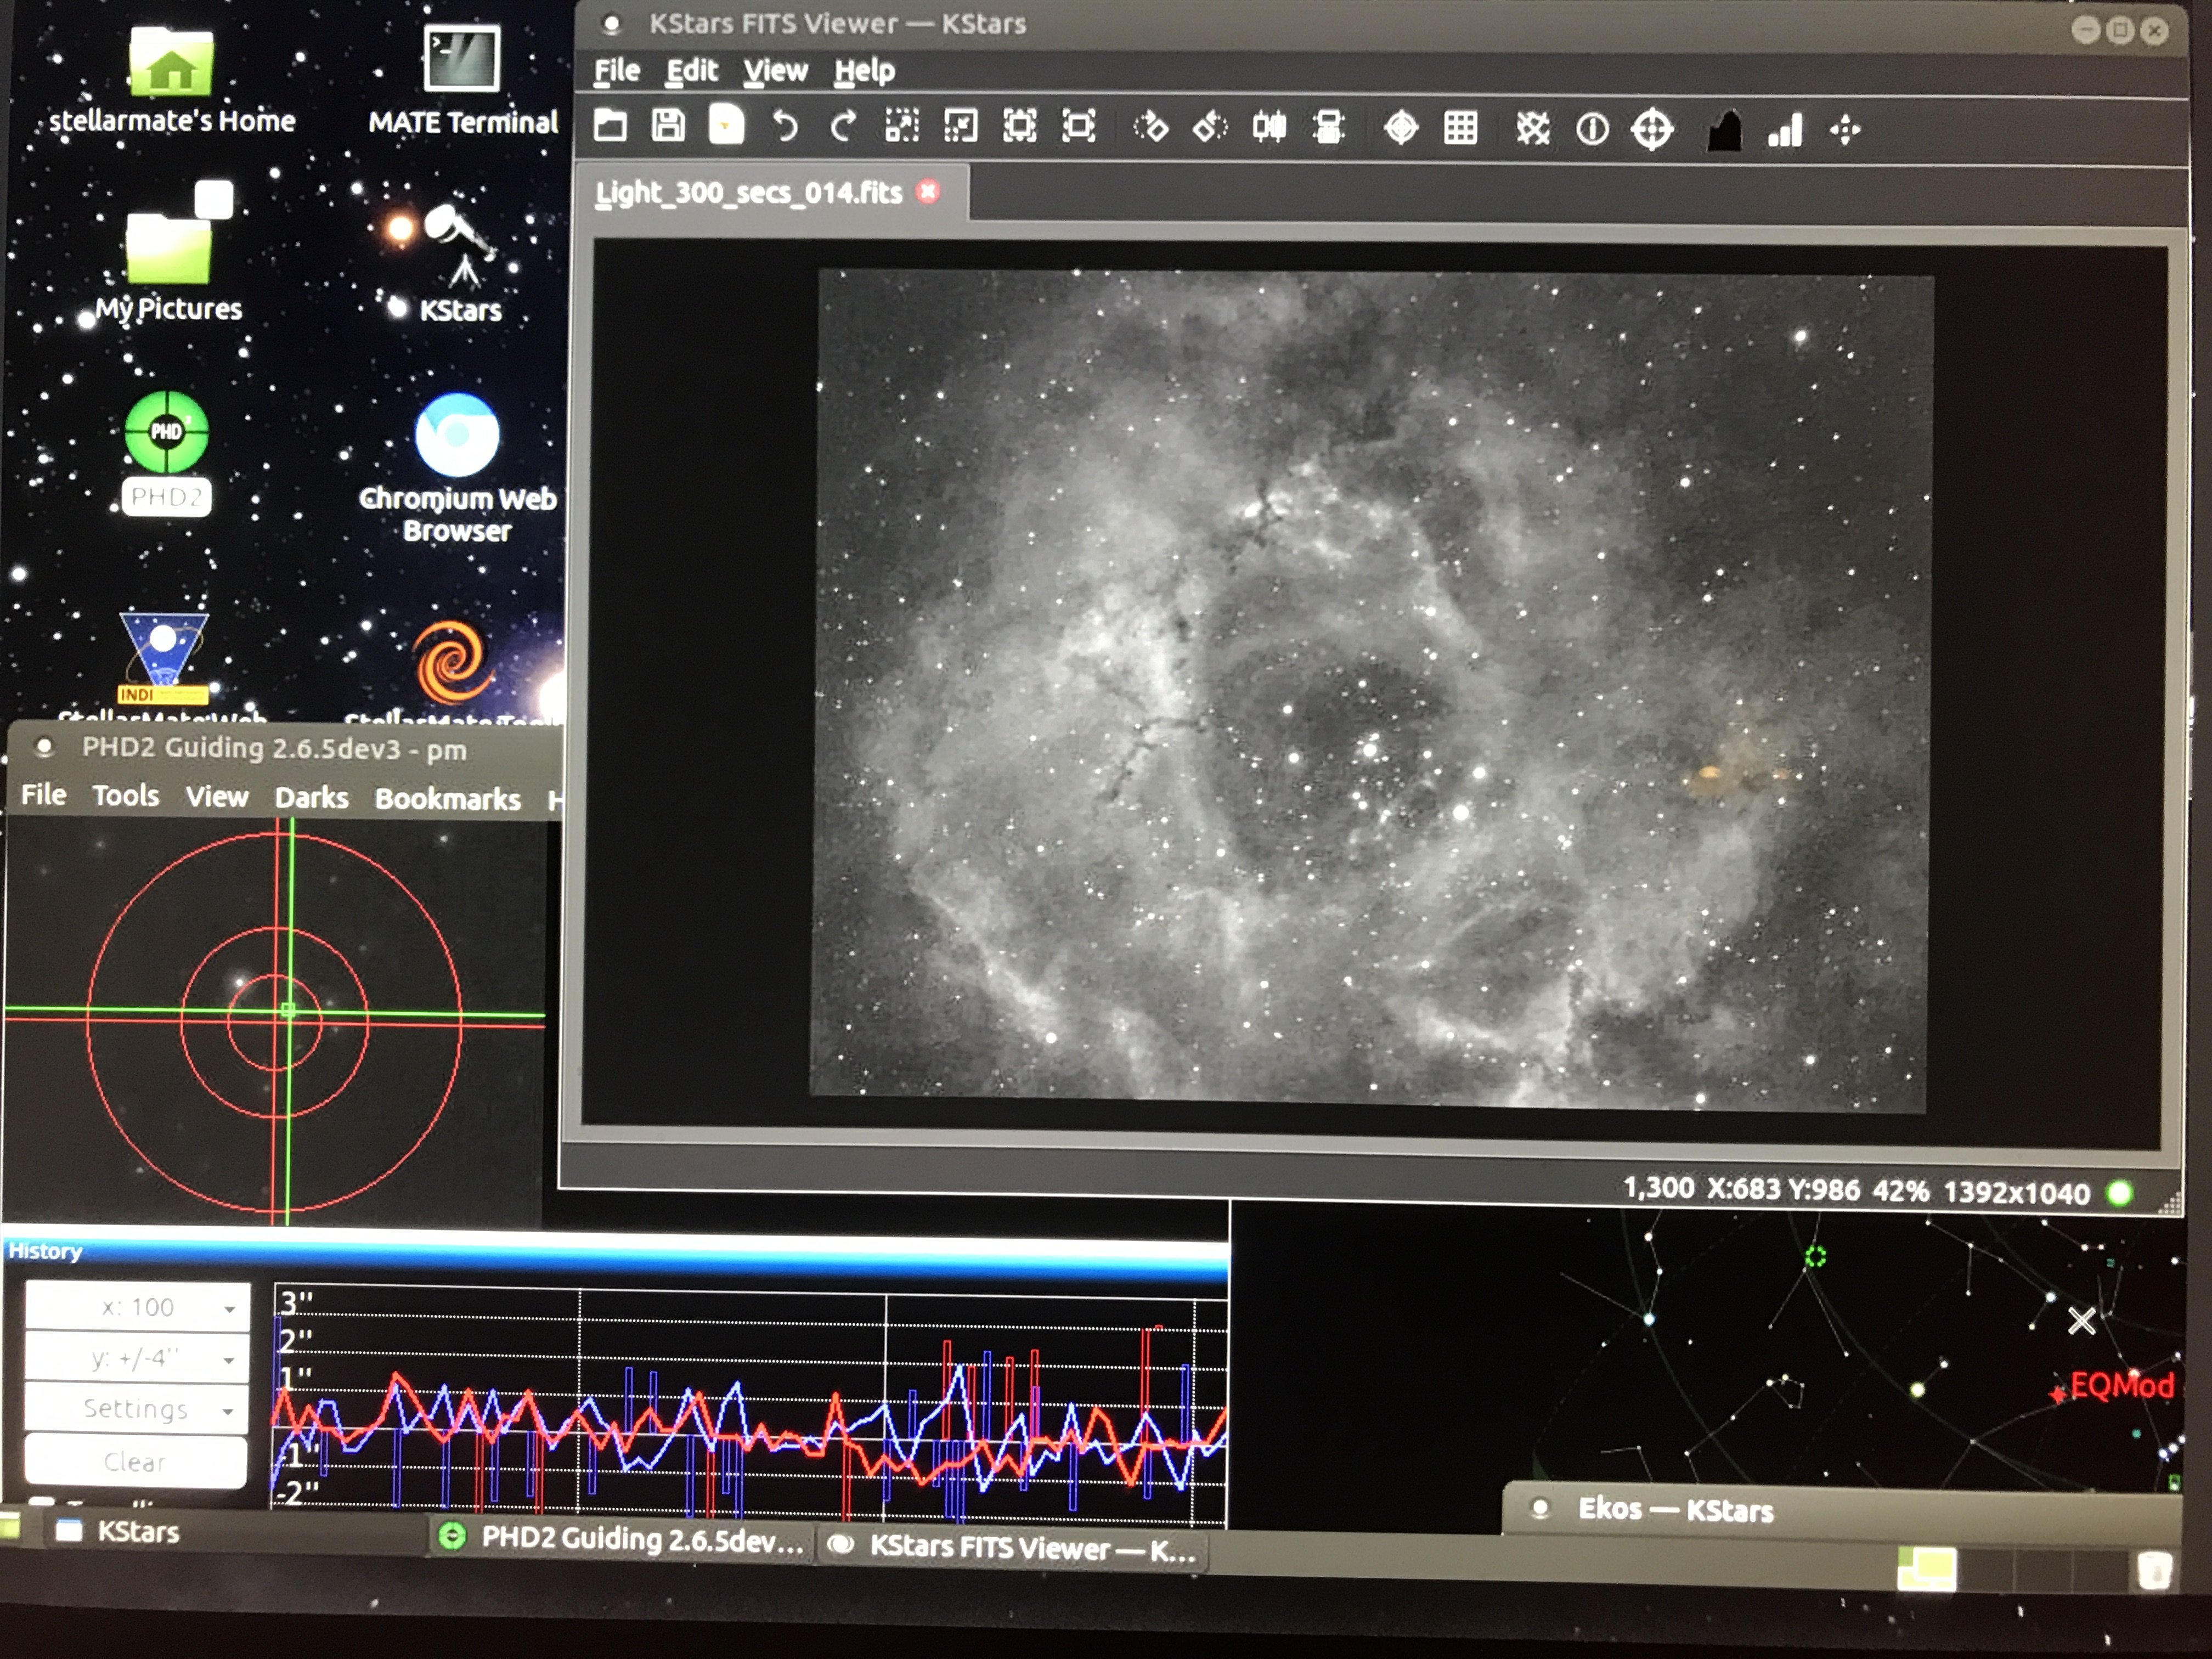
Task: Open a FITS file with toolbar folder icon
Action: (x=610, y=126)
